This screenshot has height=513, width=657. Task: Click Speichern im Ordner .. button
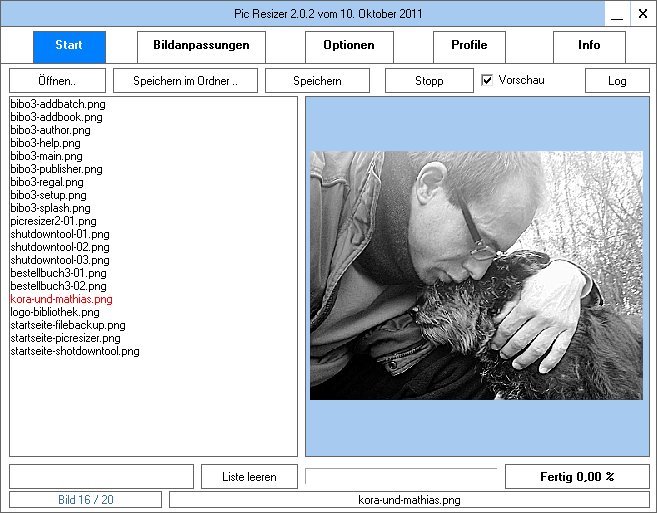tap(185, 80)
